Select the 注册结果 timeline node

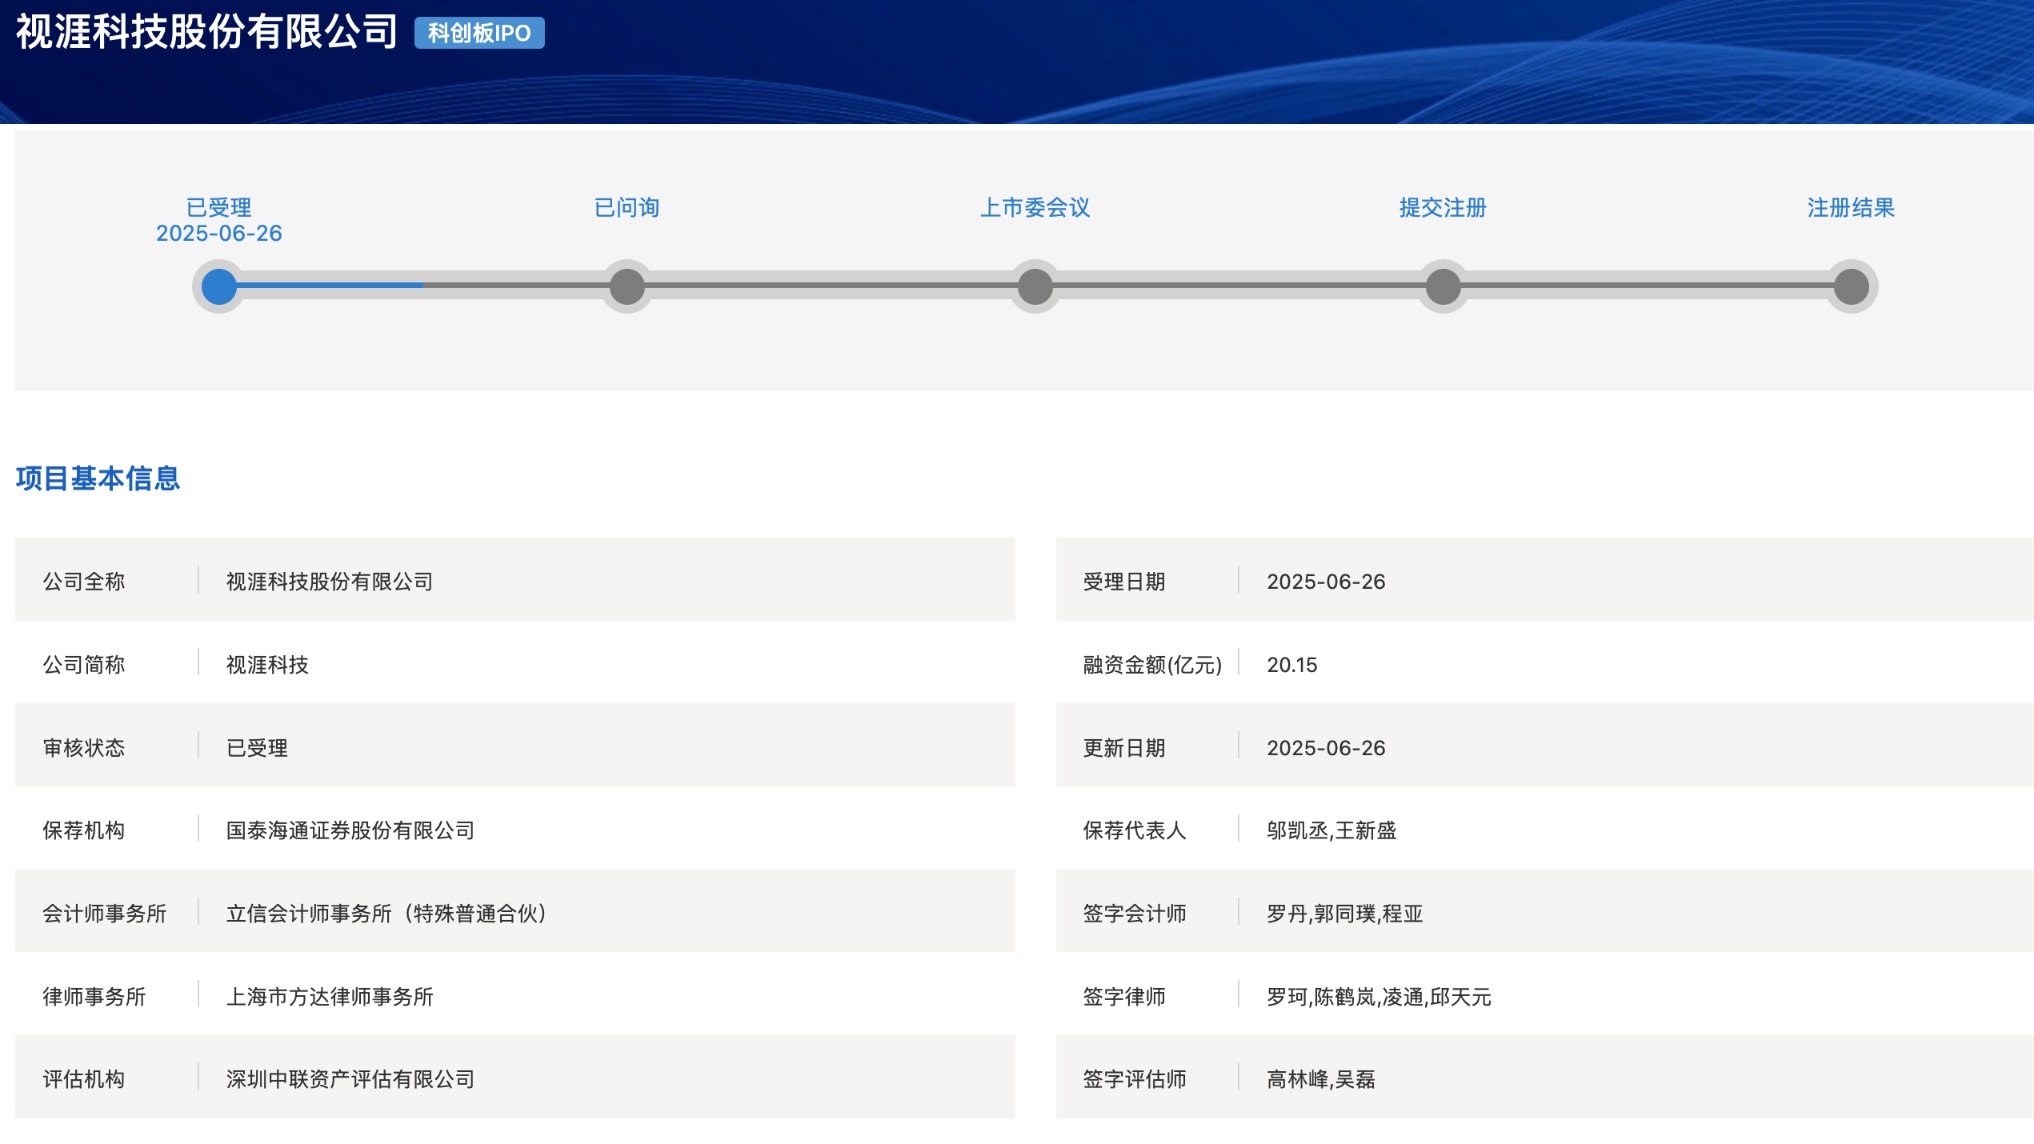click(x=1851, y=287)
